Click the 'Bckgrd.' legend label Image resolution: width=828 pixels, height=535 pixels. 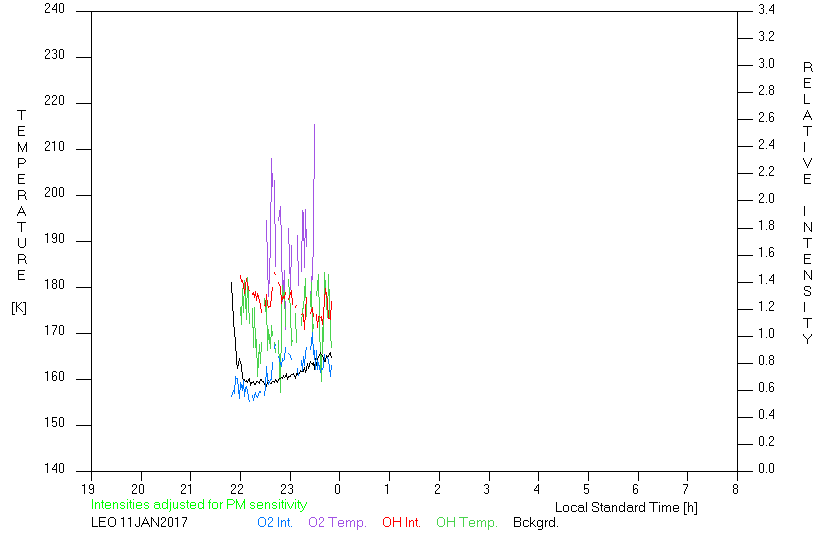[536, 522]
